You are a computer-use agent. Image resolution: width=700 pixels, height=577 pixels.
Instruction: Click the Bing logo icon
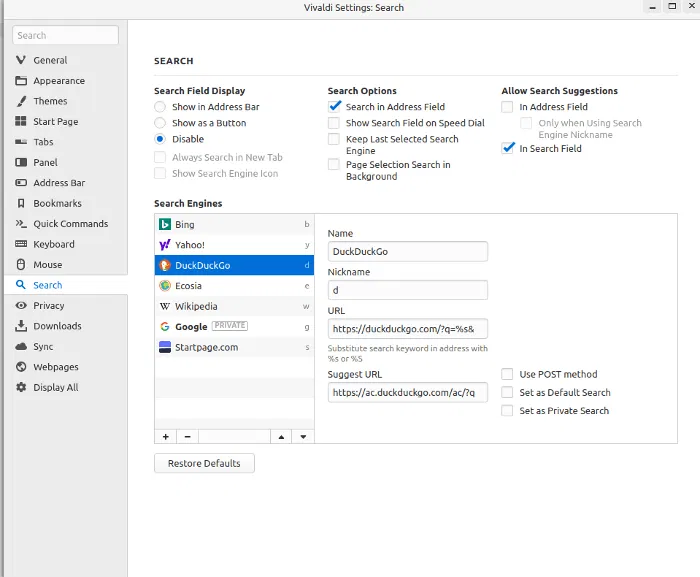point(165,224)
